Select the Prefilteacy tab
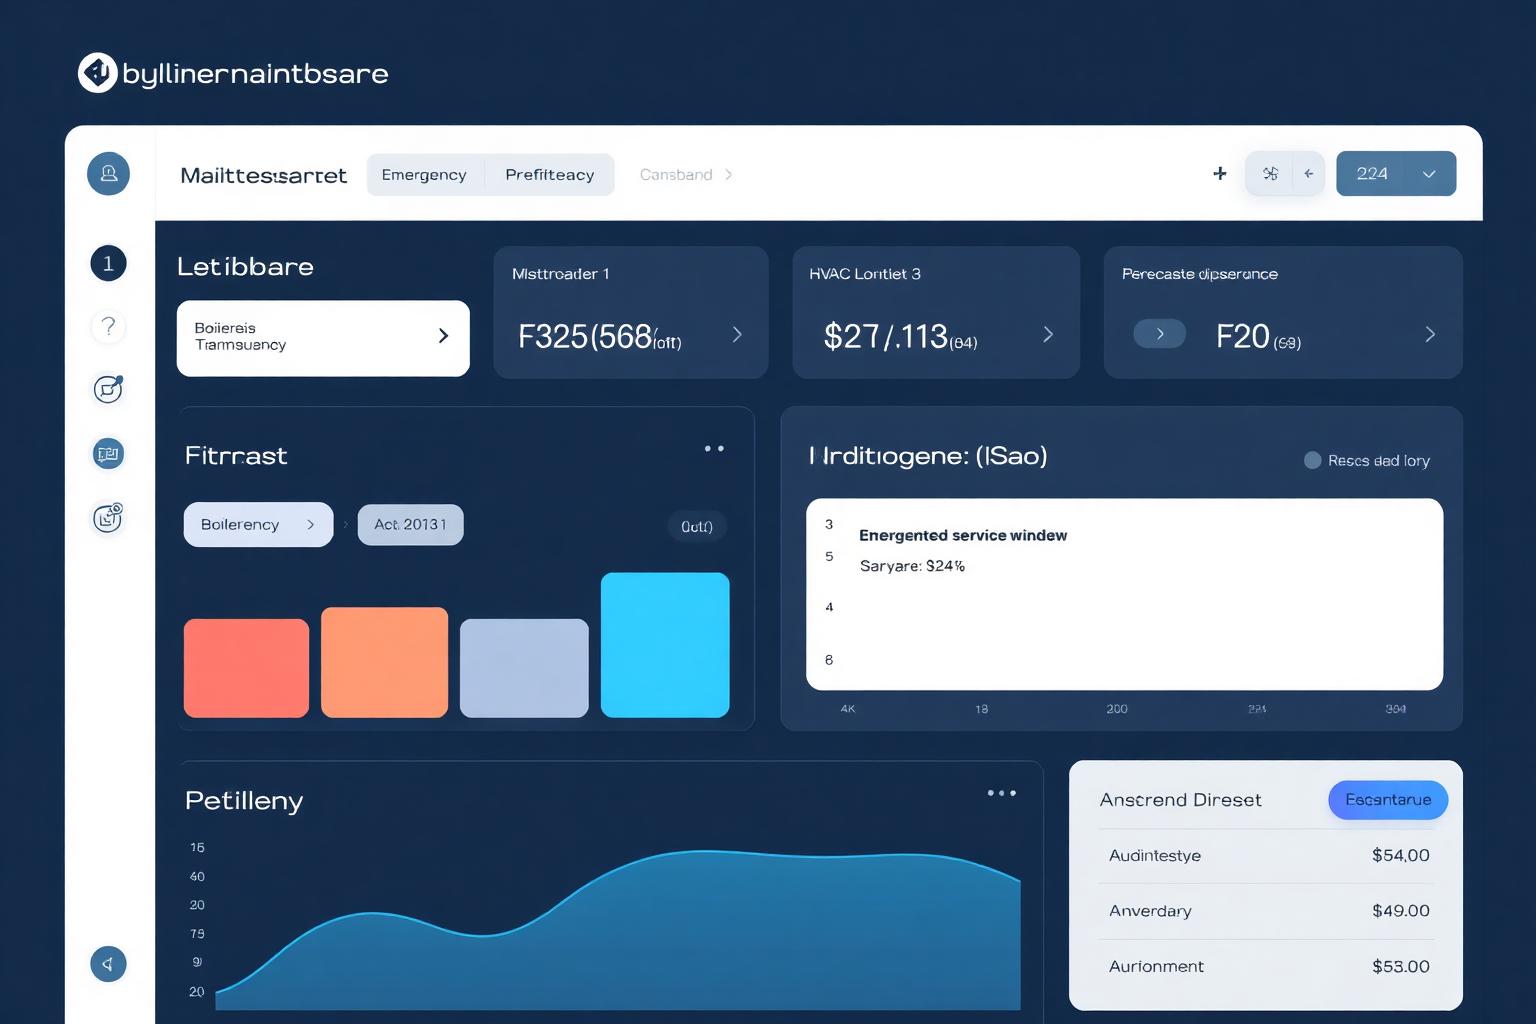 coord(550,175)
